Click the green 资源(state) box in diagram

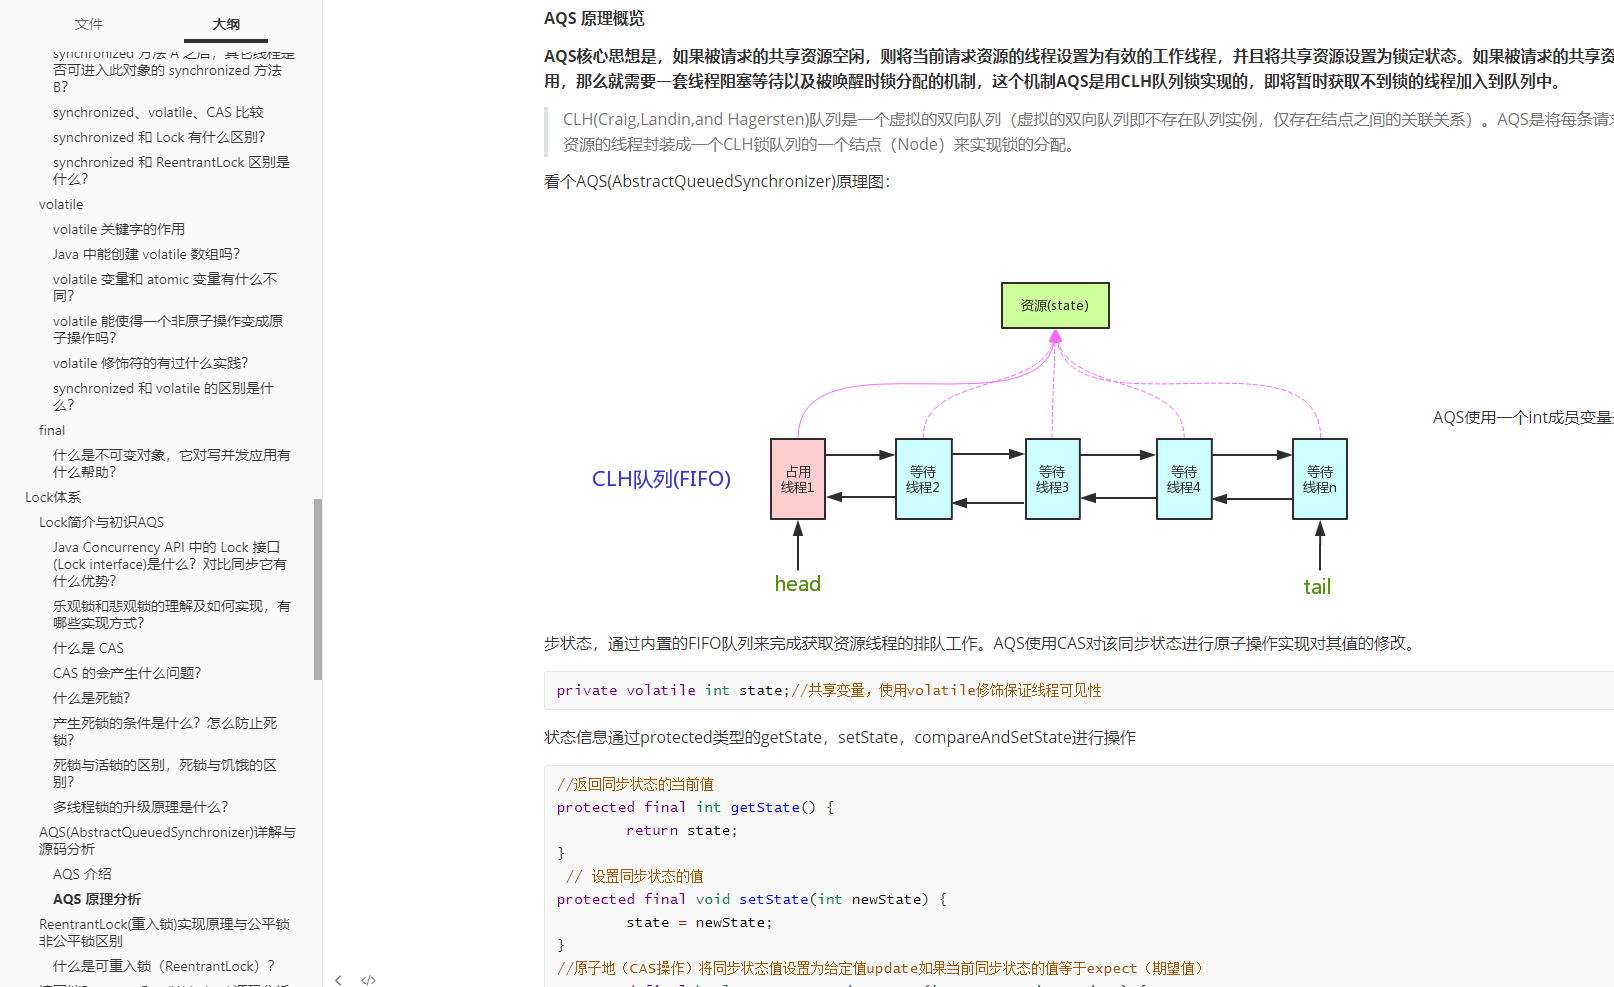coord(1054,305)
